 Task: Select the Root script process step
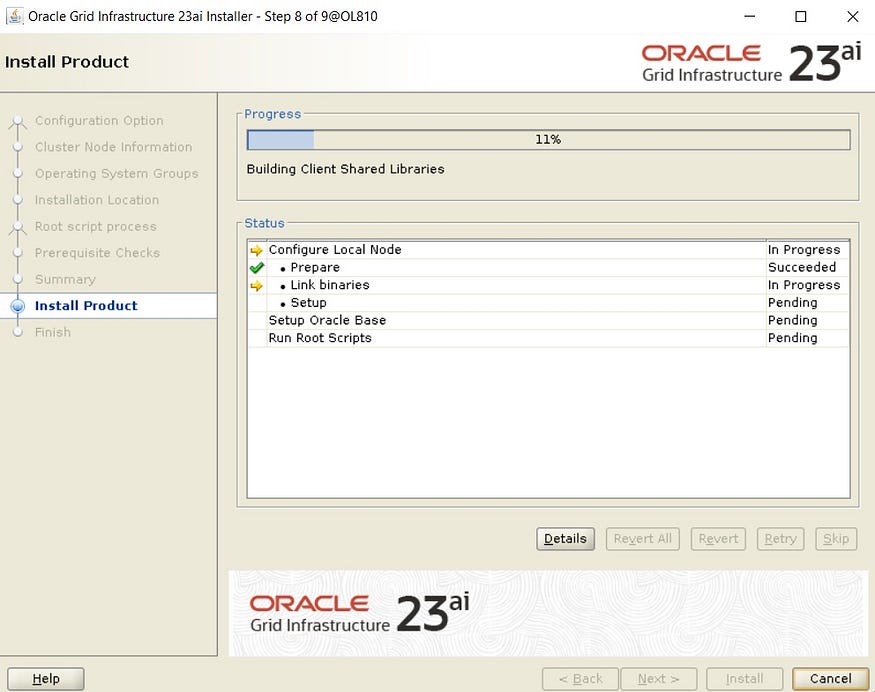(95, 227)
